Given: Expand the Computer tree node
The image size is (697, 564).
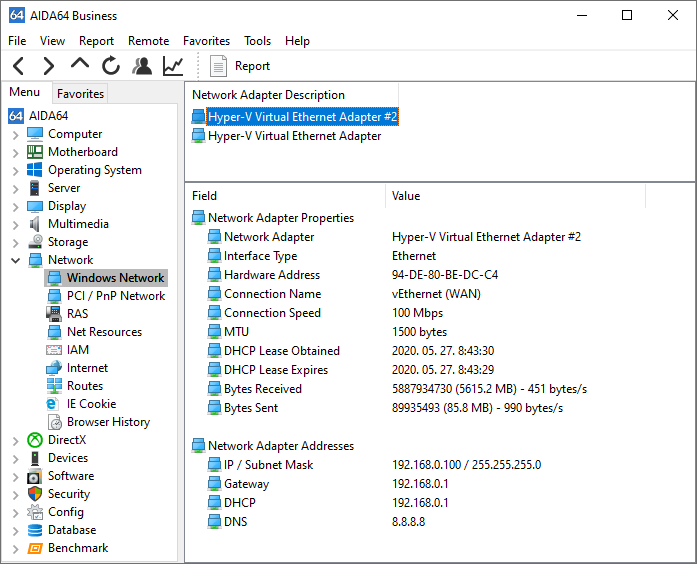Looking at the screenshot, I should 16,135.
